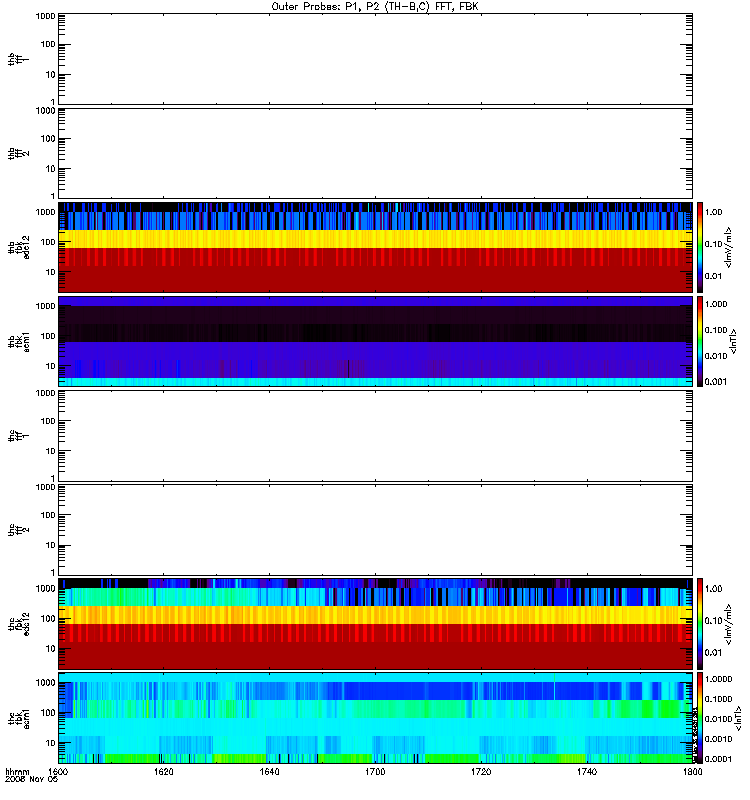
Task: Click the thc fbk edc12 color bar
Action: tap(700, 623)
